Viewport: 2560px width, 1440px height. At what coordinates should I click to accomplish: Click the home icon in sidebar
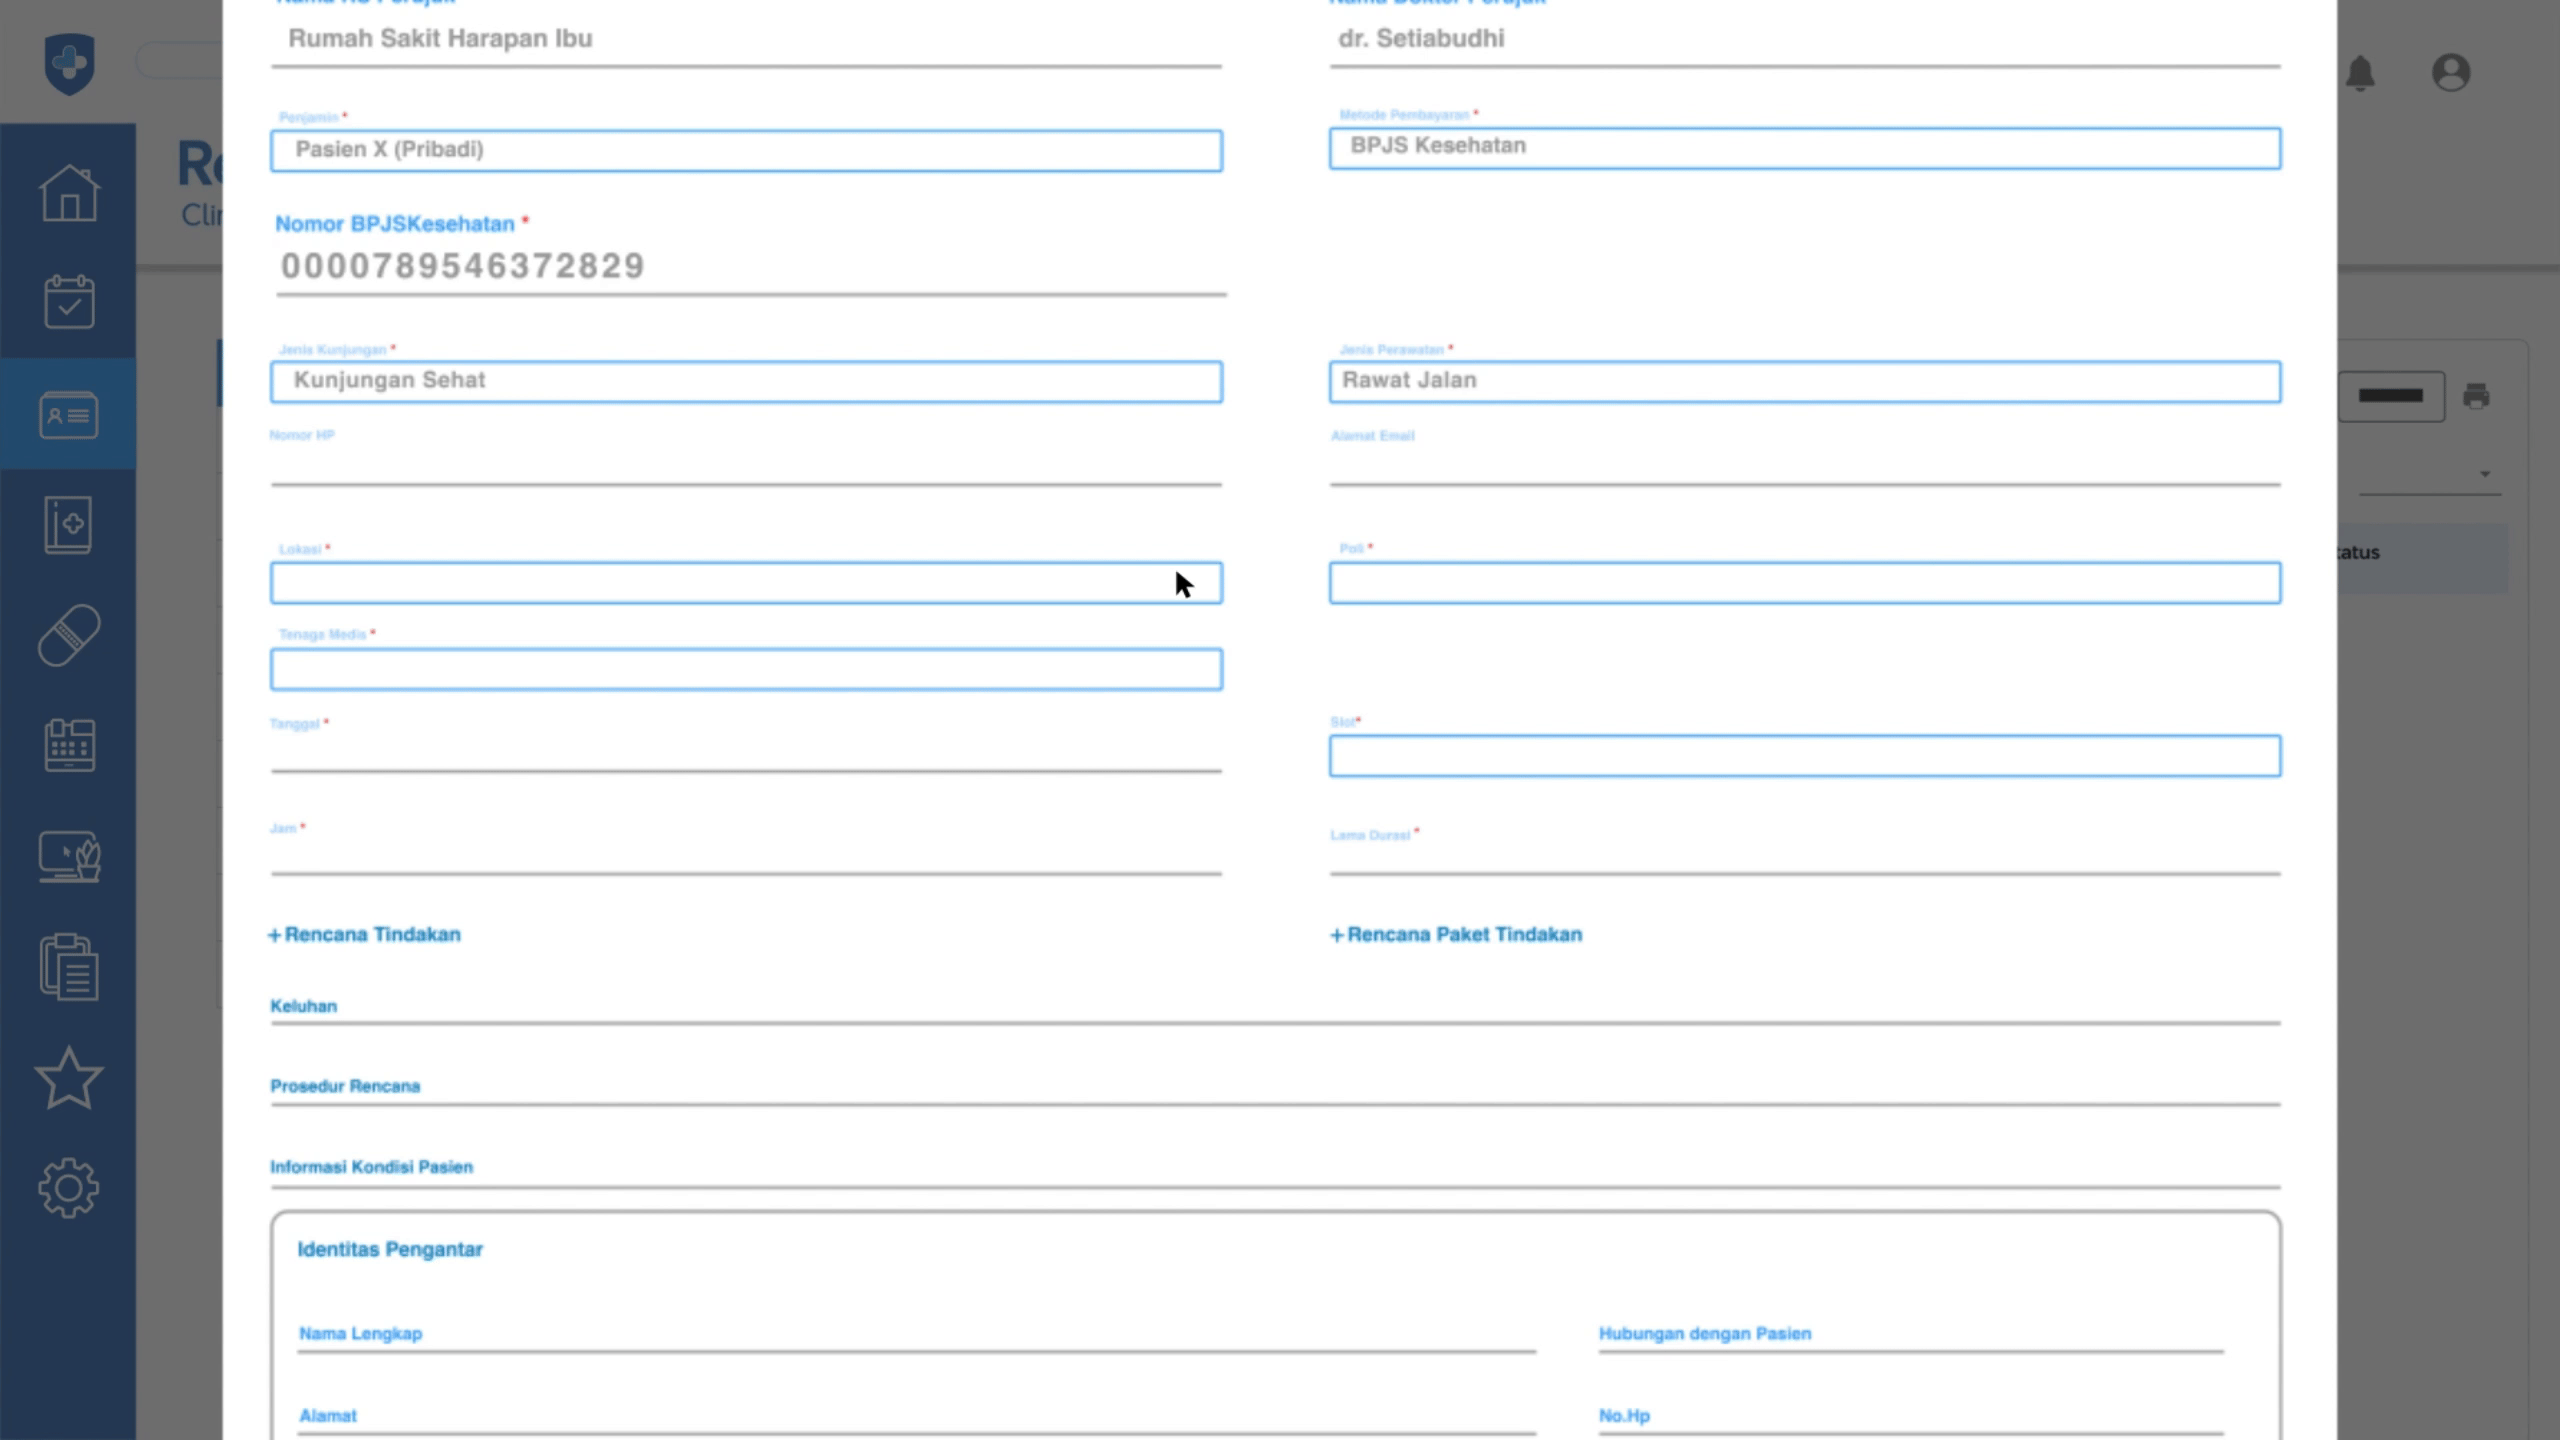click(x=69, y=192)
